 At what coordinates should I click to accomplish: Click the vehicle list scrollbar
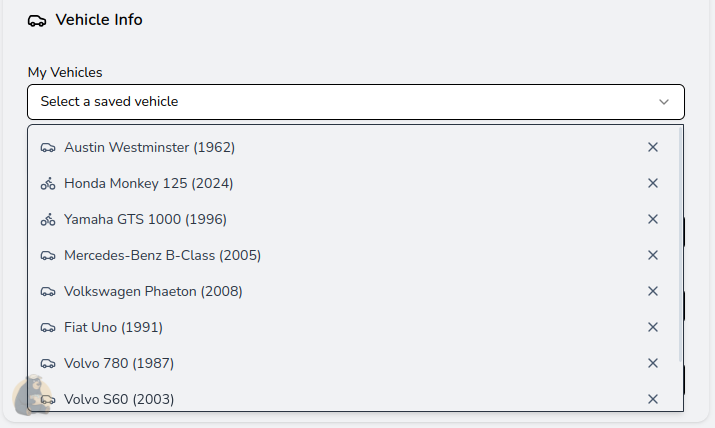pyautogui.click(x=680, y=244)
